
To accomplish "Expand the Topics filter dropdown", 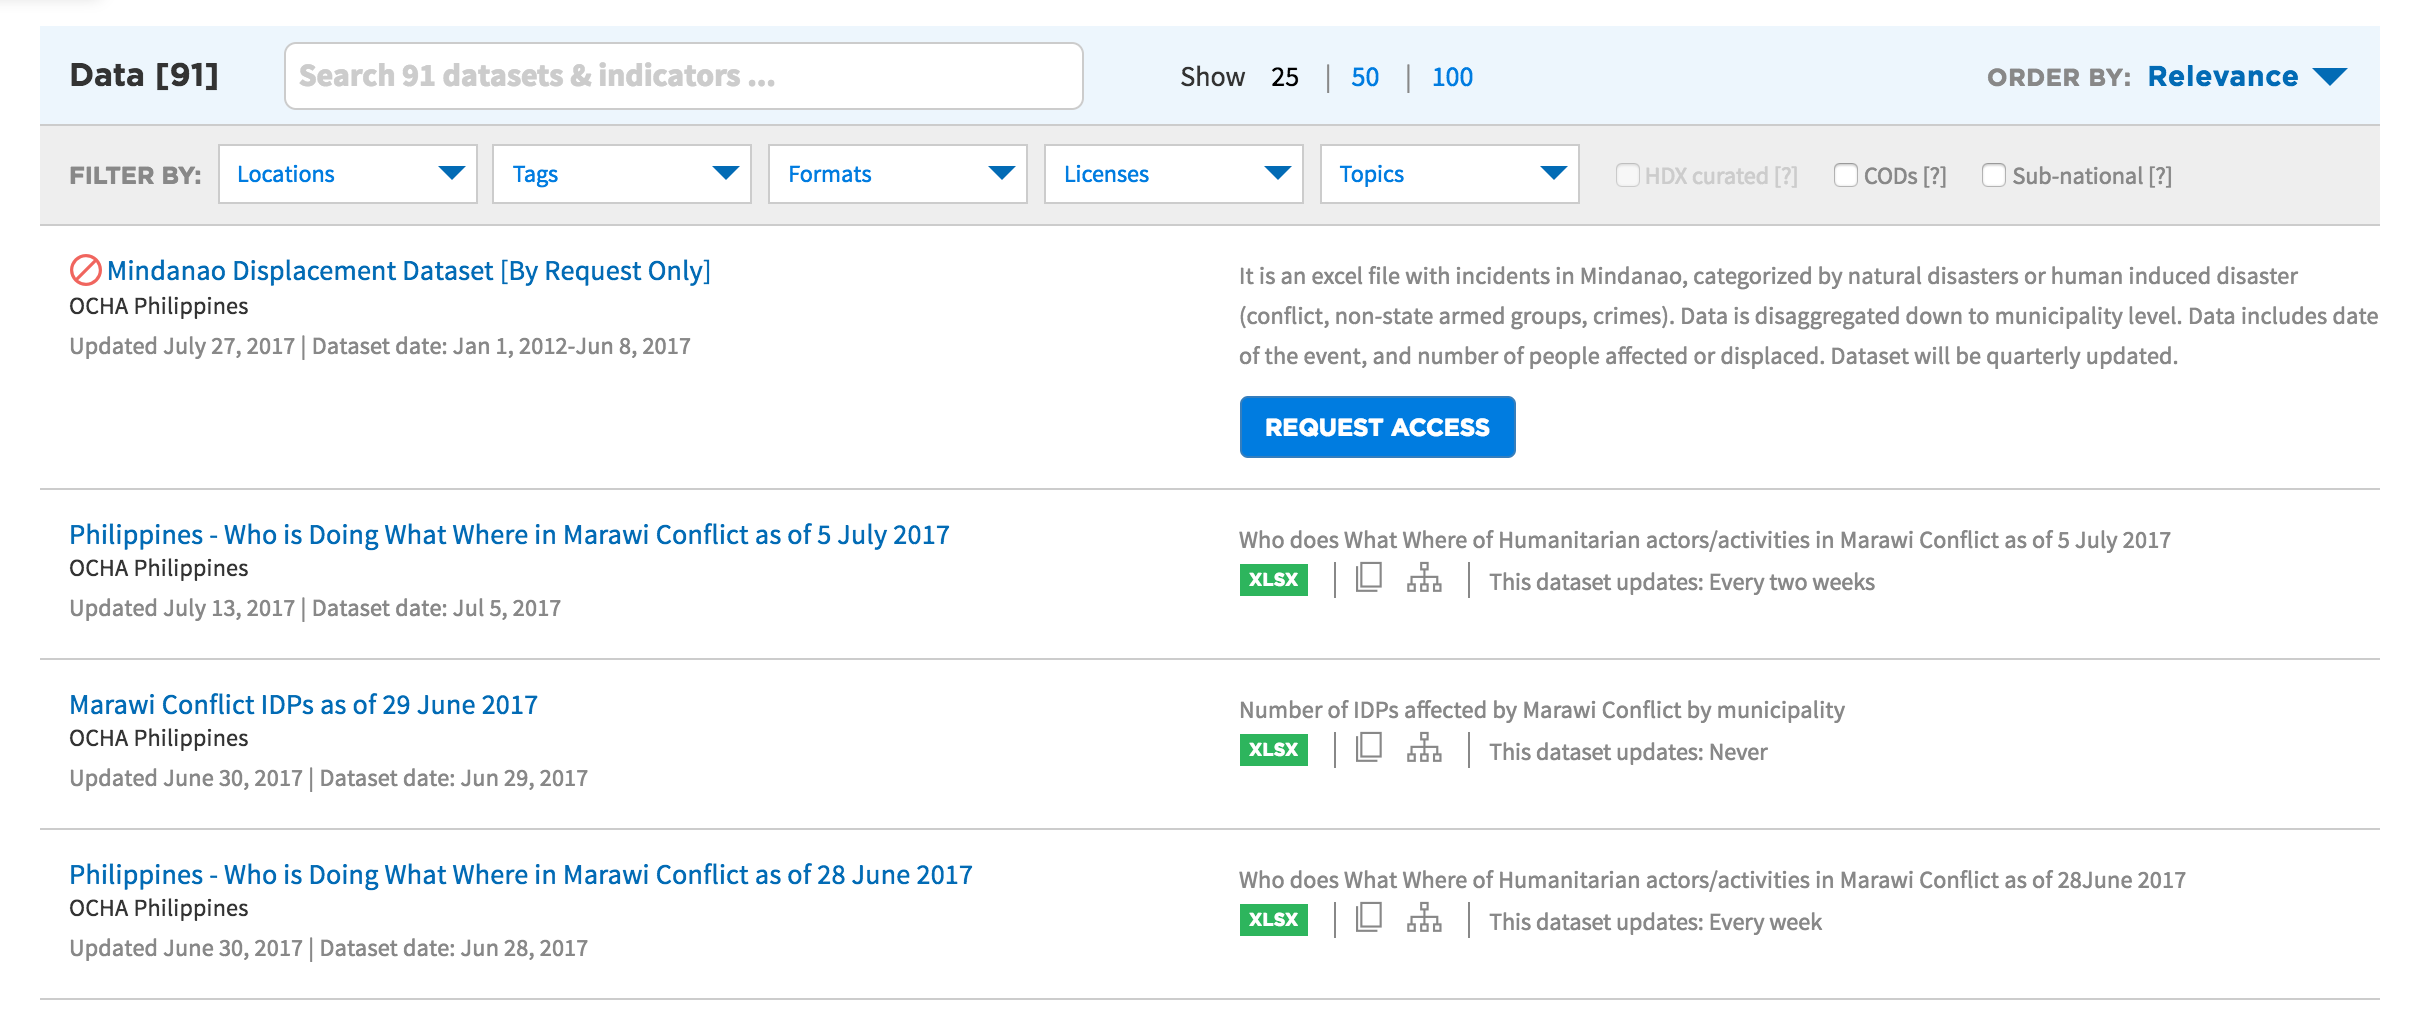I will coord(1449,175).
